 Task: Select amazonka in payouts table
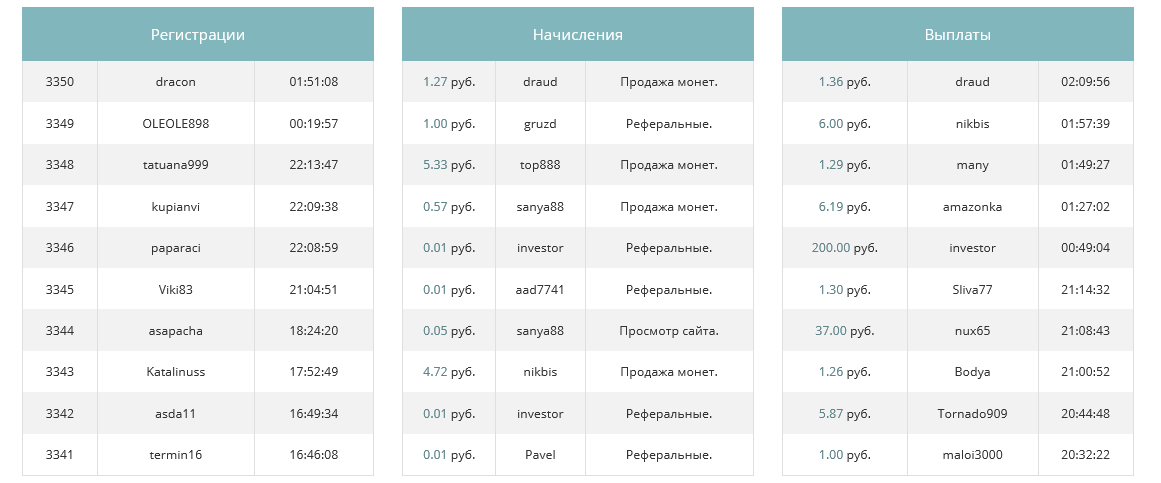point(972,206)
